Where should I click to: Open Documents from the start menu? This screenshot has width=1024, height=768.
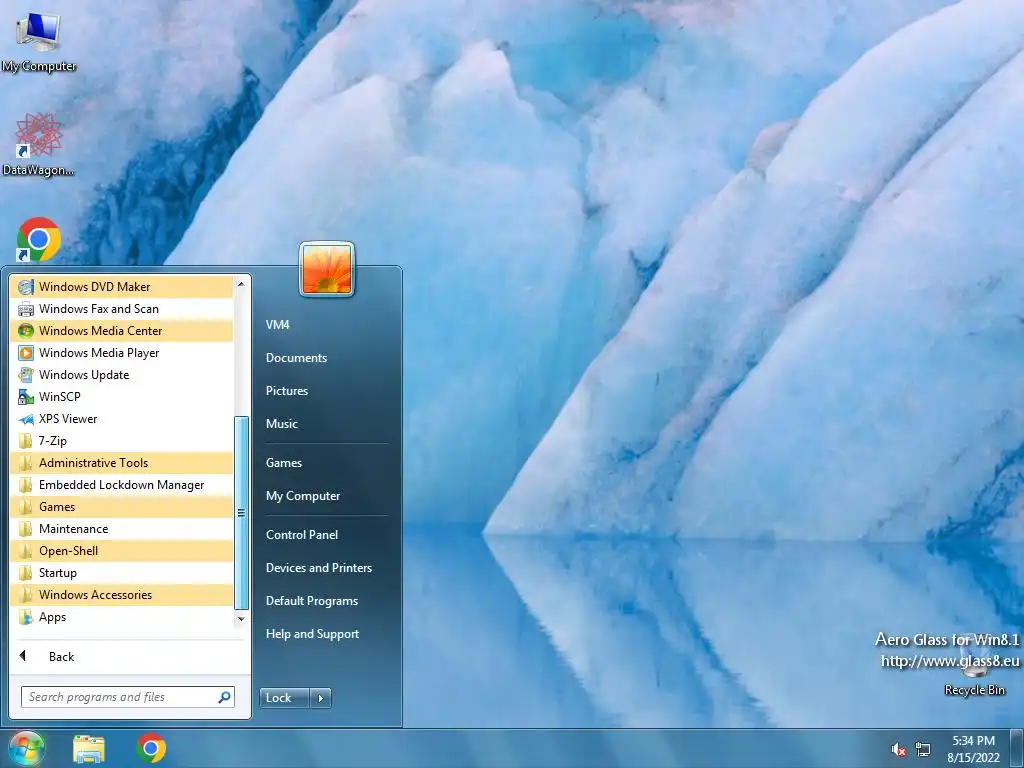tap(296, 358)
